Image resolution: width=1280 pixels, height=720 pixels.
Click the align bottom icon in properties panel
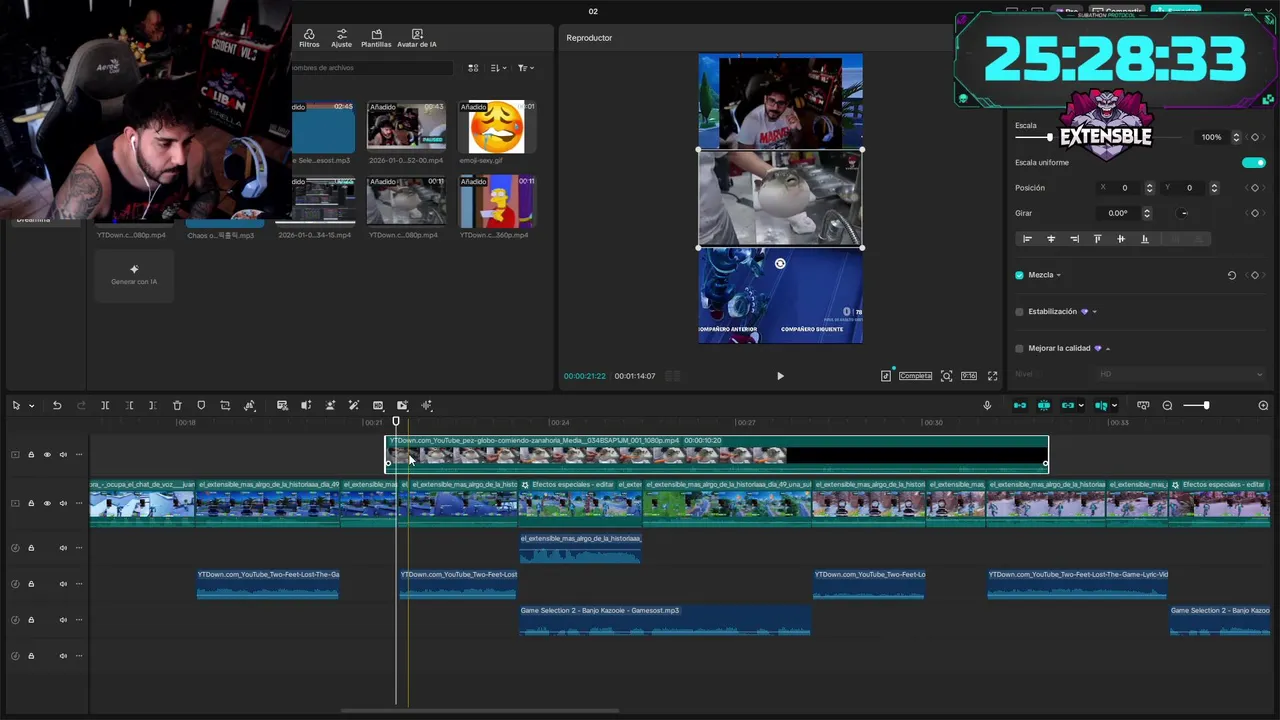(x=1145, y=239)
